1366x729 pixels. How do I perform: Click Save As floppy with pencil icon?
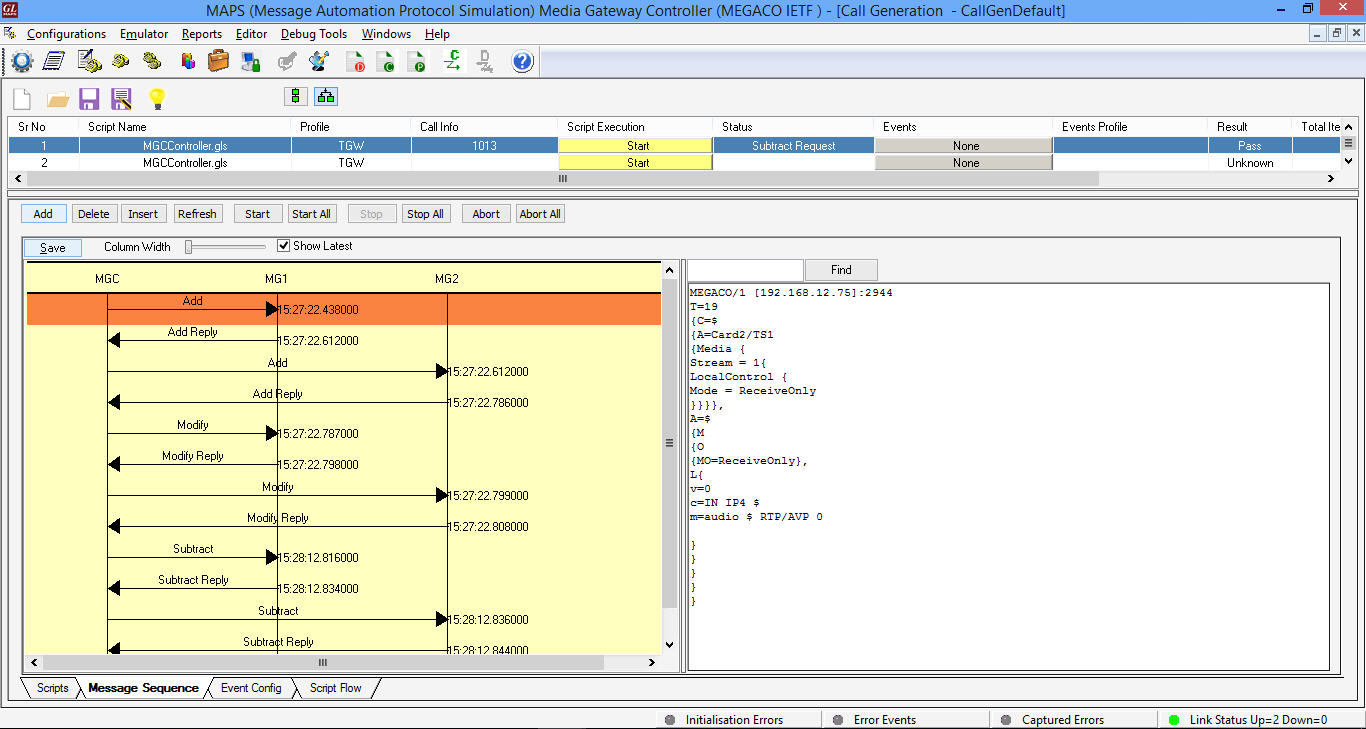pos(122,98)
